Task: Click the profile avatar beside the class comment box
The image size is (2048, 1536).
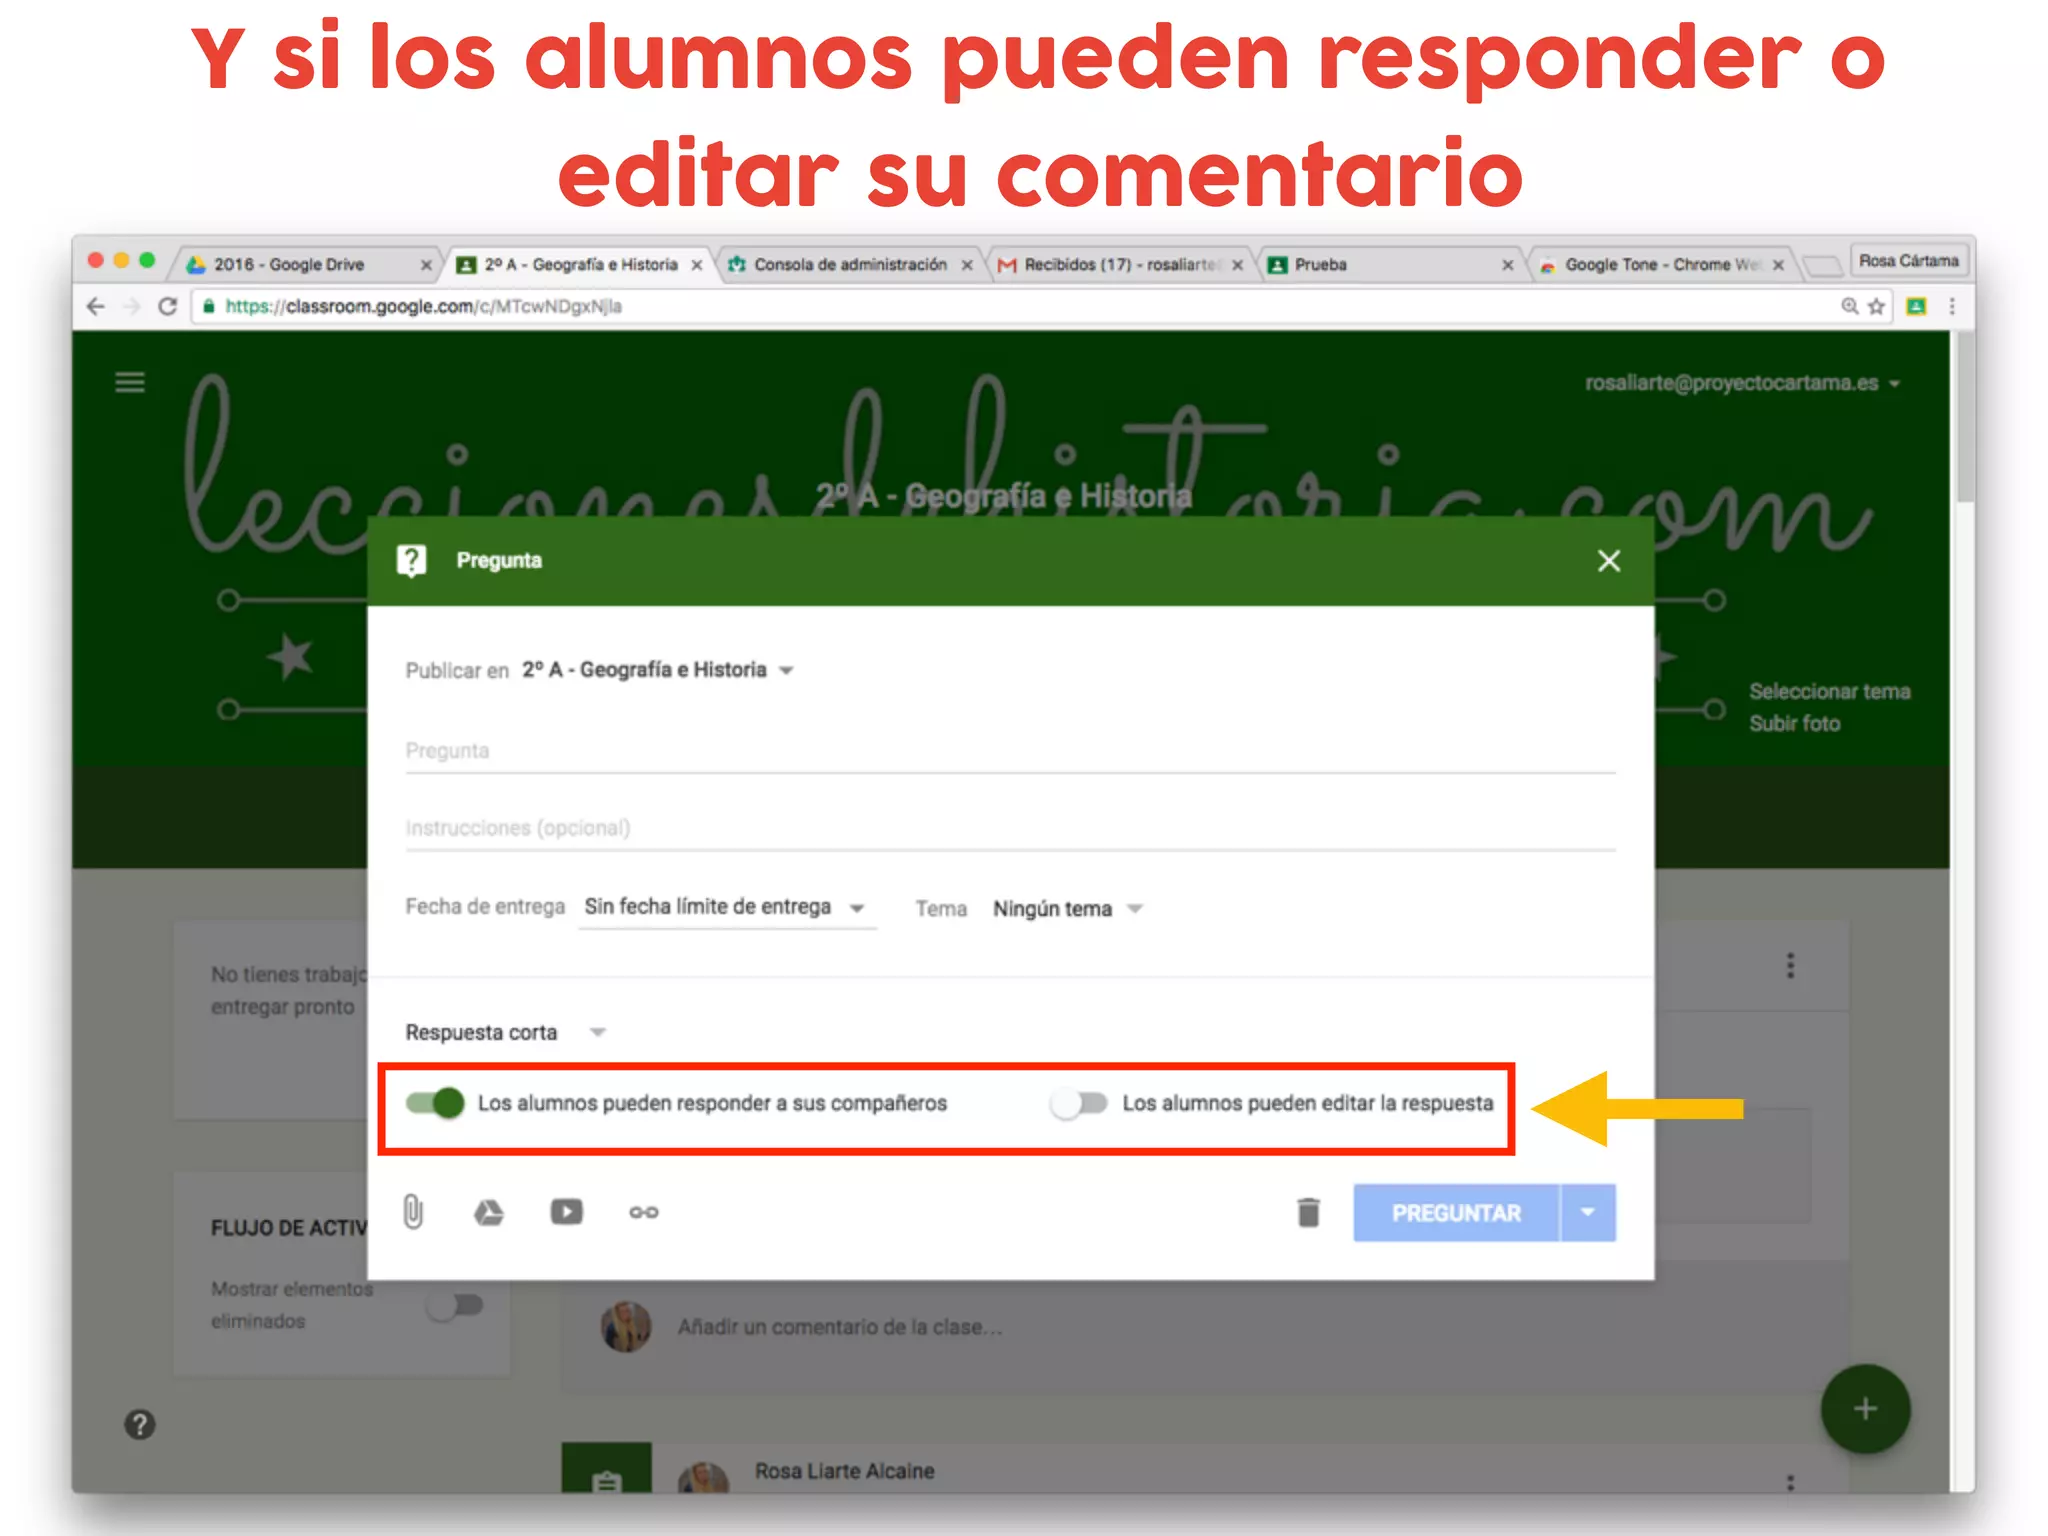Action: tap(625, 1326)
